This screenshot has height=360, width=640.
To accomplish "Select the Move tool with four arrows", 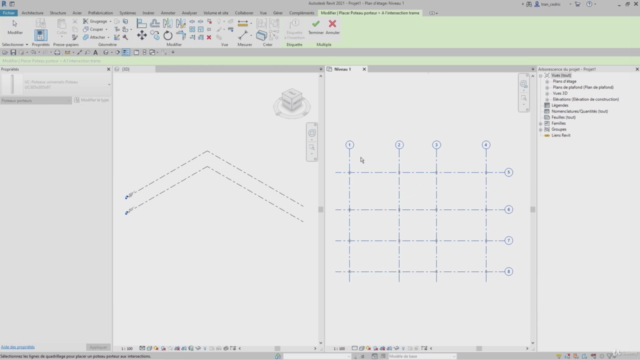I will [142, 36].
